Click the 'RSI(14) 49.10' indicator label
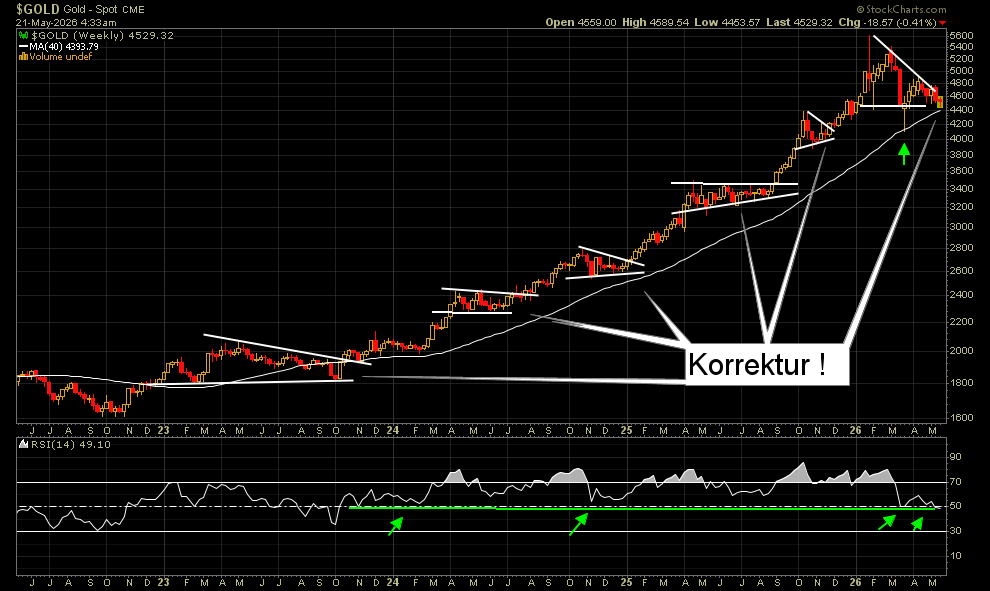990x591 pixels. [71, 445]
